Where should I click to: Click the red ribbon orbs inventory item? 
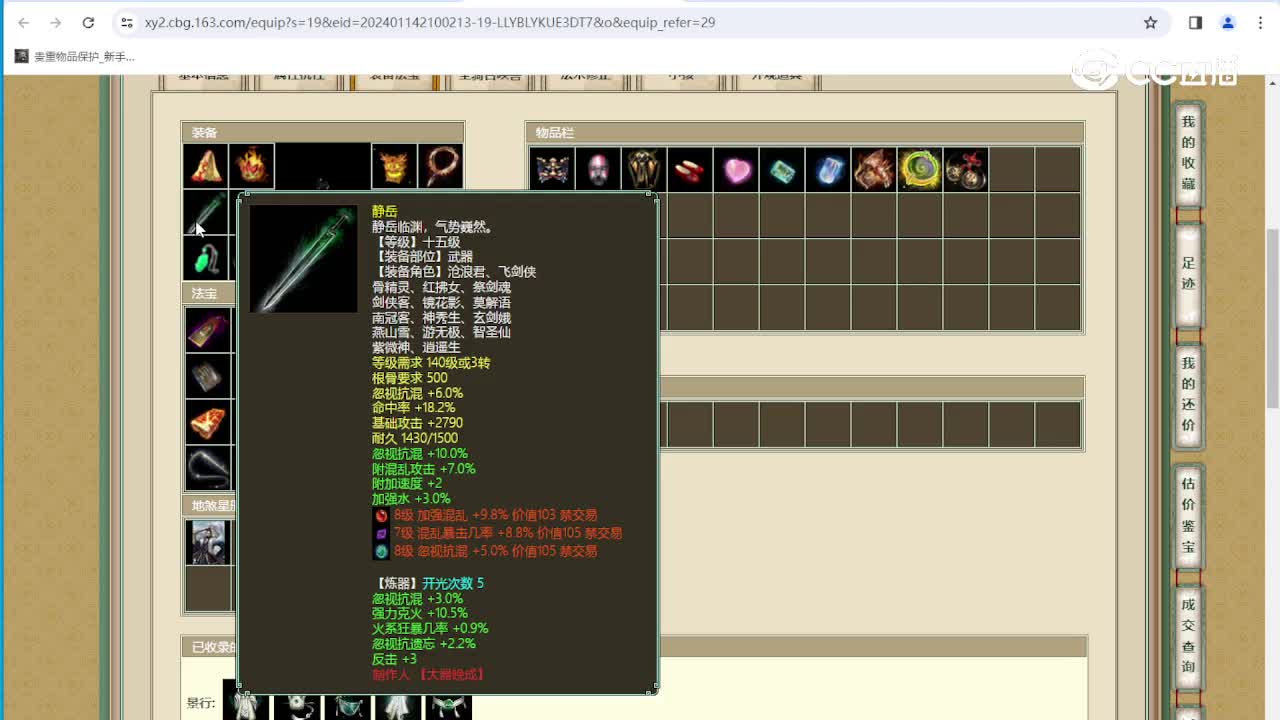tap(966, 170)
